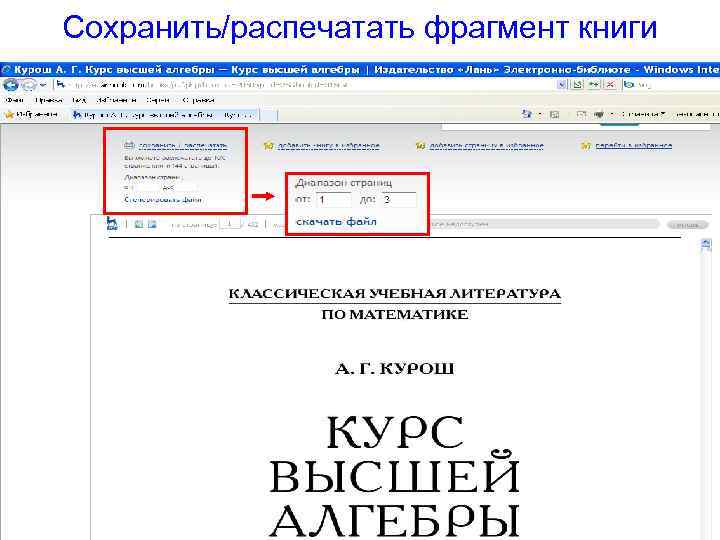Open the Сервис menu
This screenshot has width=720, height=540.
coord(158,100)
